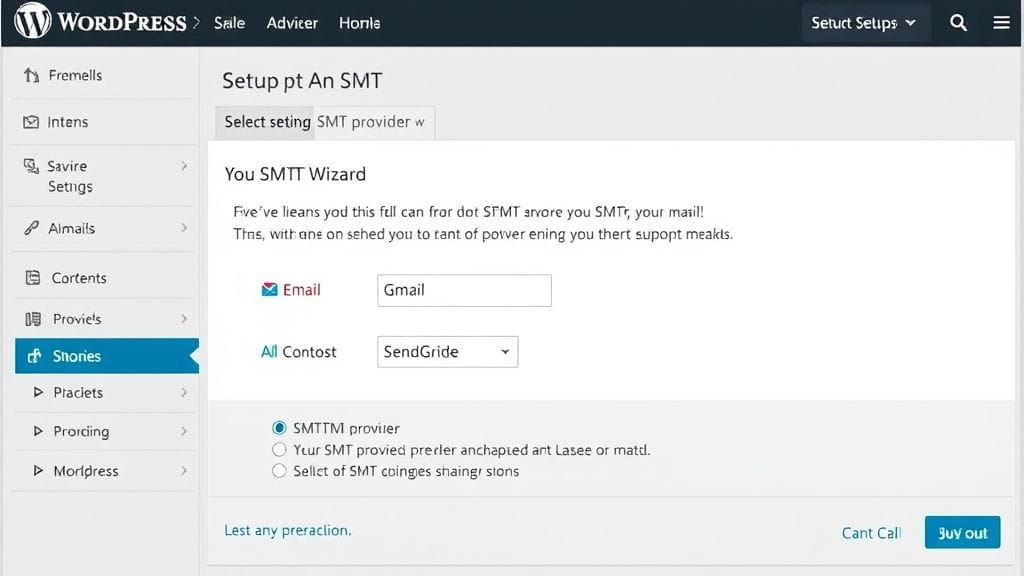This screenshot has height=576, width=1024.
Task: Select the Shories sidebar item
Action: [75, 356]
